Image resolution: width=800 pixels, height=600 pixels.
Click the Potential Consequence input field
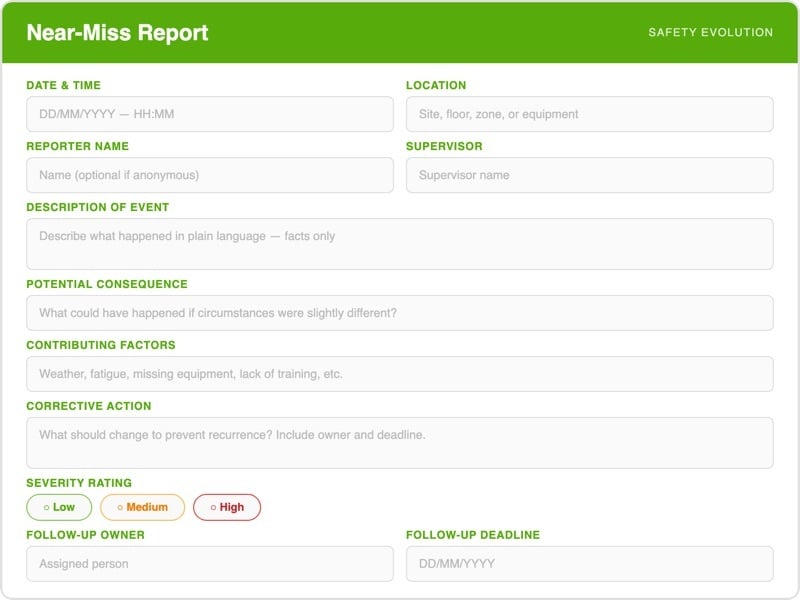(x=400, y=312)
